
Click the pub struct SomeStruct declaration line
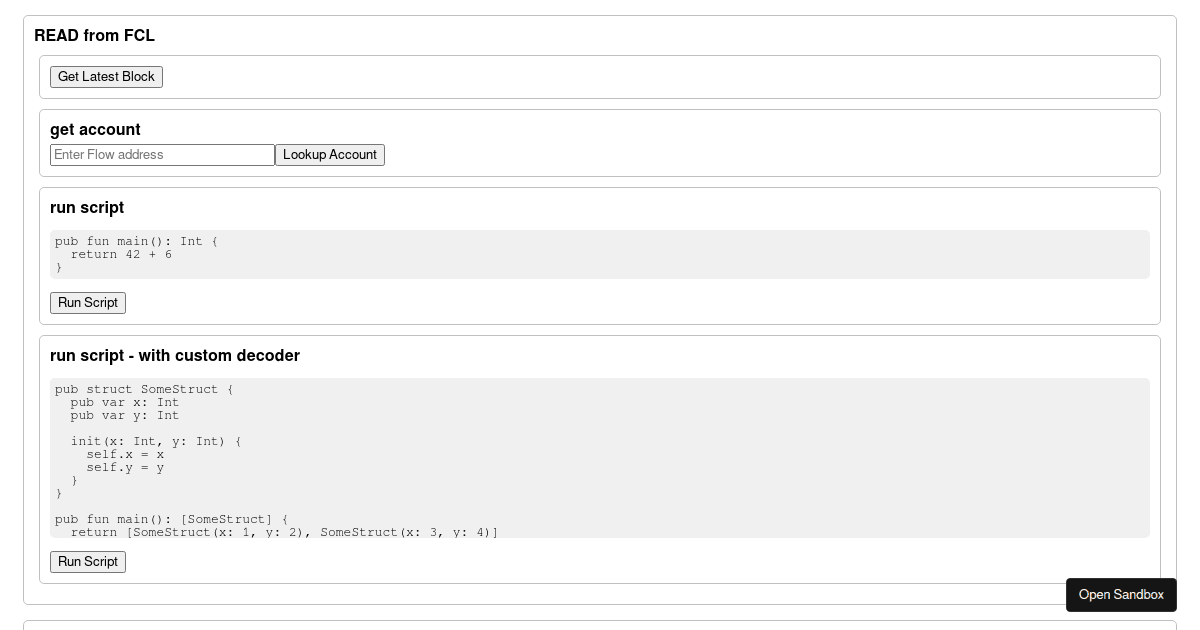pos(144,389)
